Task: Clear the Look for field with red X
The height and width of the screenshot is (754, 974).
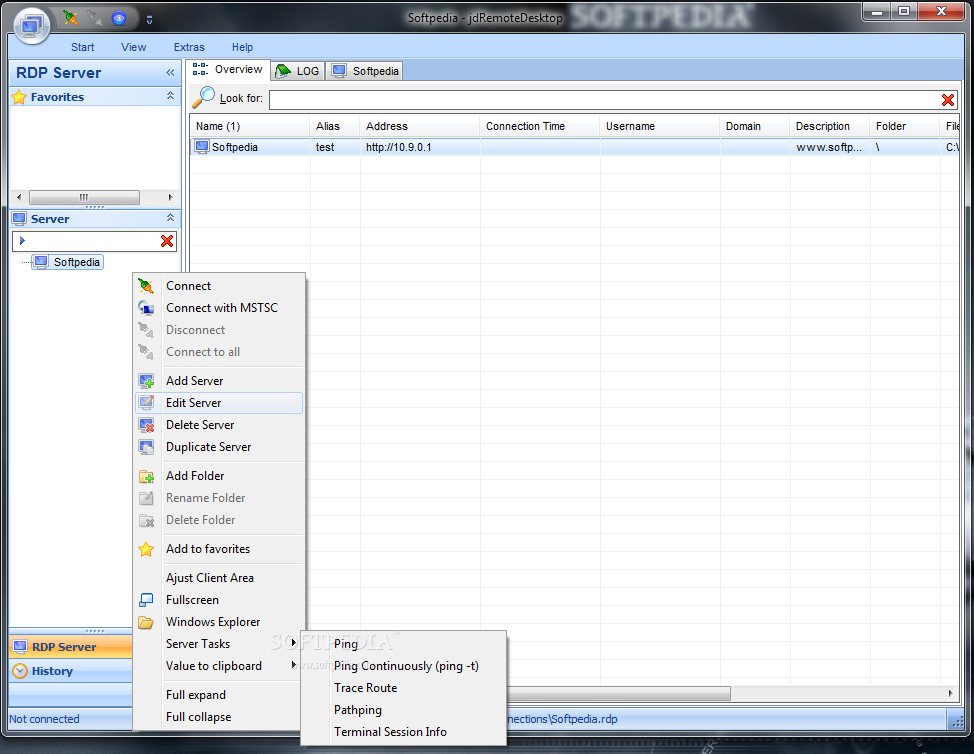Action: (948, 99)
